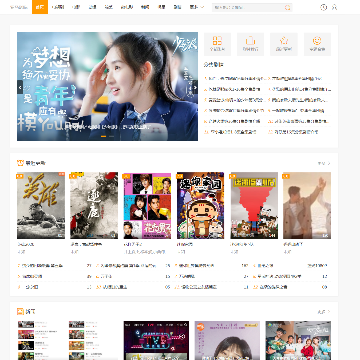Open the purple background girl thumbnail
This screenshot has height=360, width=360.
point(227,340)
